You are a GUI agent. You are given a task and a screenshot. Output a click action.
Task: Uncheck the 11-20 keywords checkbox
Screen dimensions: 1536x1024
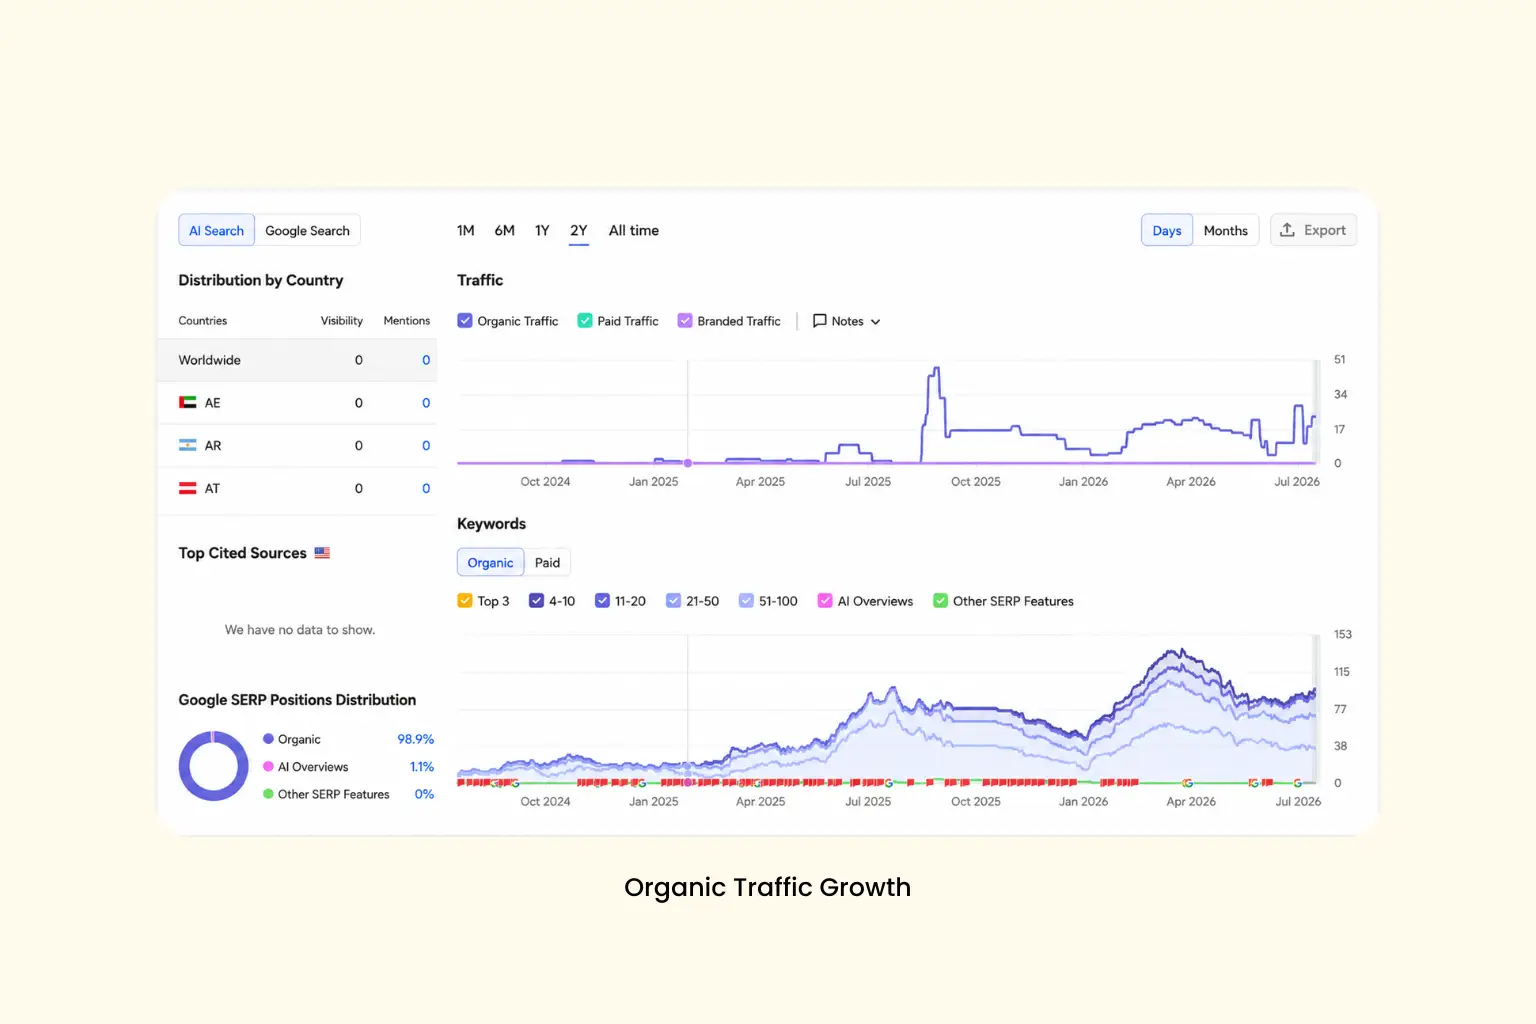pyautogui.click(x=602, y=601)
